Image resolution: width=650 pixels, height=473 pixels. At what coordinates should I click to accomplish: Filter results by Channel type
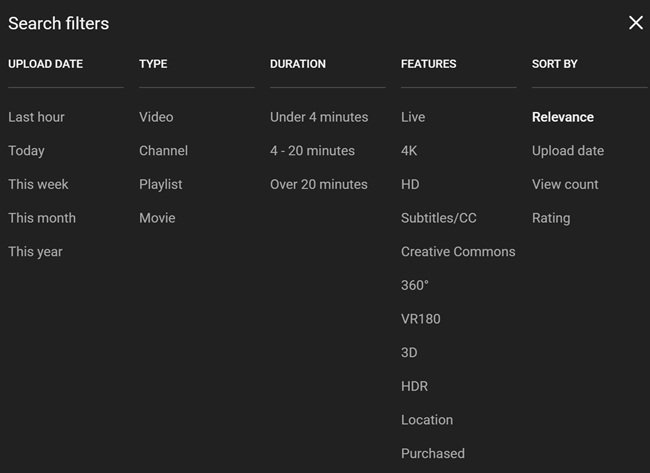coord(163,151)
